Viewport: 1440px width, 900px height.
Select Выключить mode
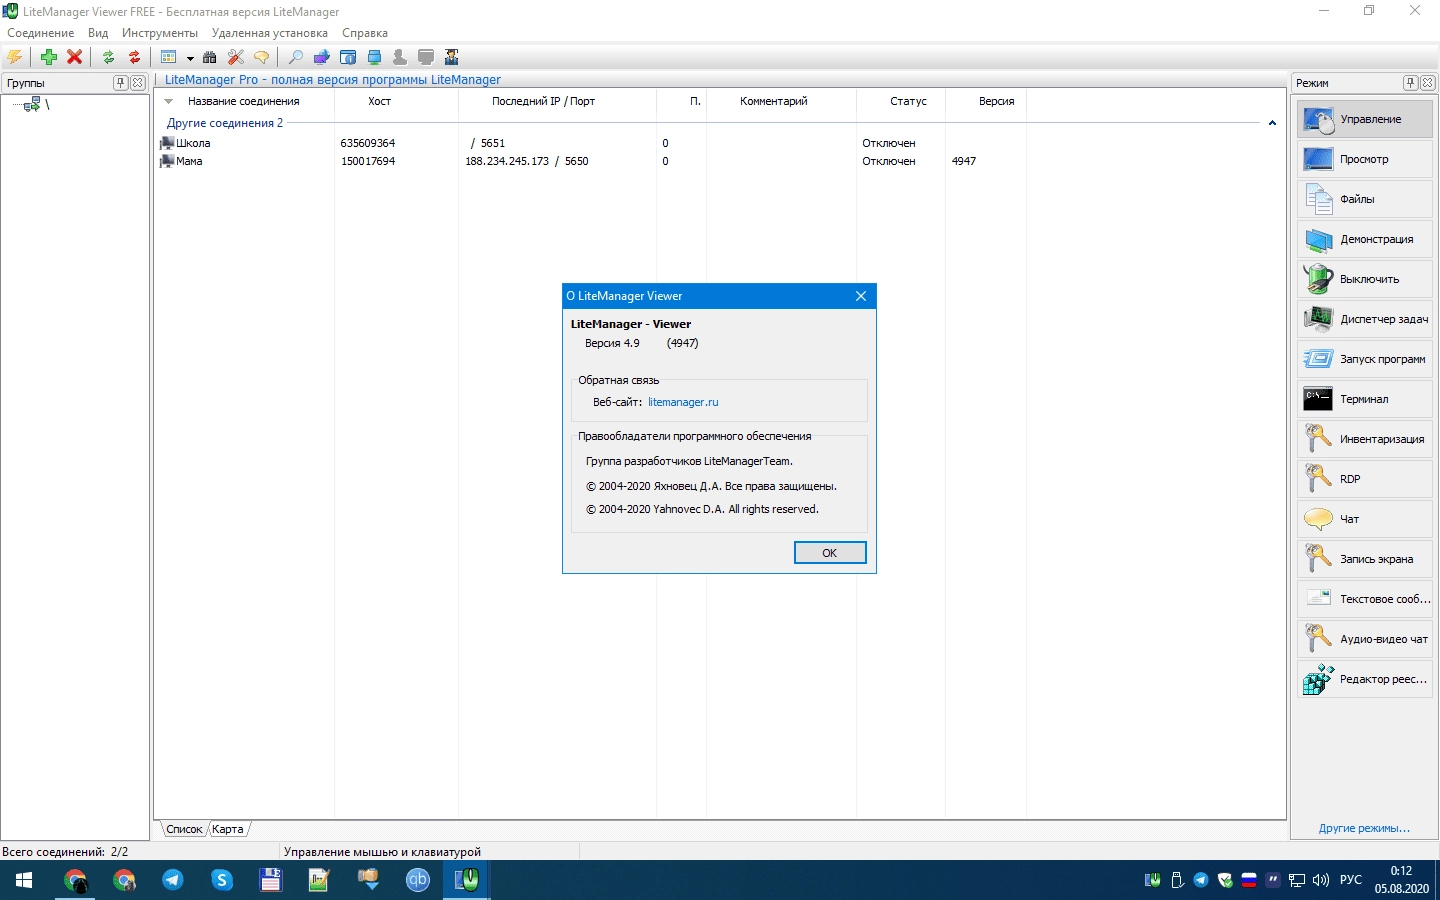[1365, 279]
